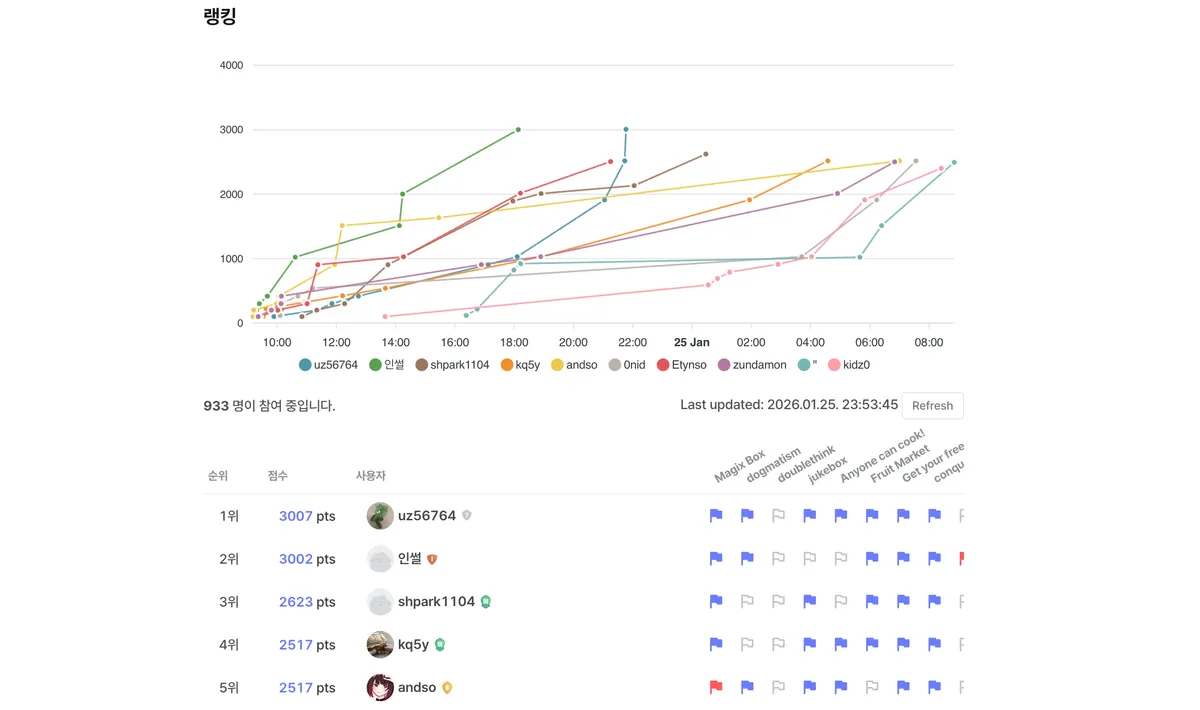Click the Magix Box challenge column header
Image resolution: width=1200 pixels, height=710 pixels.
740,466
